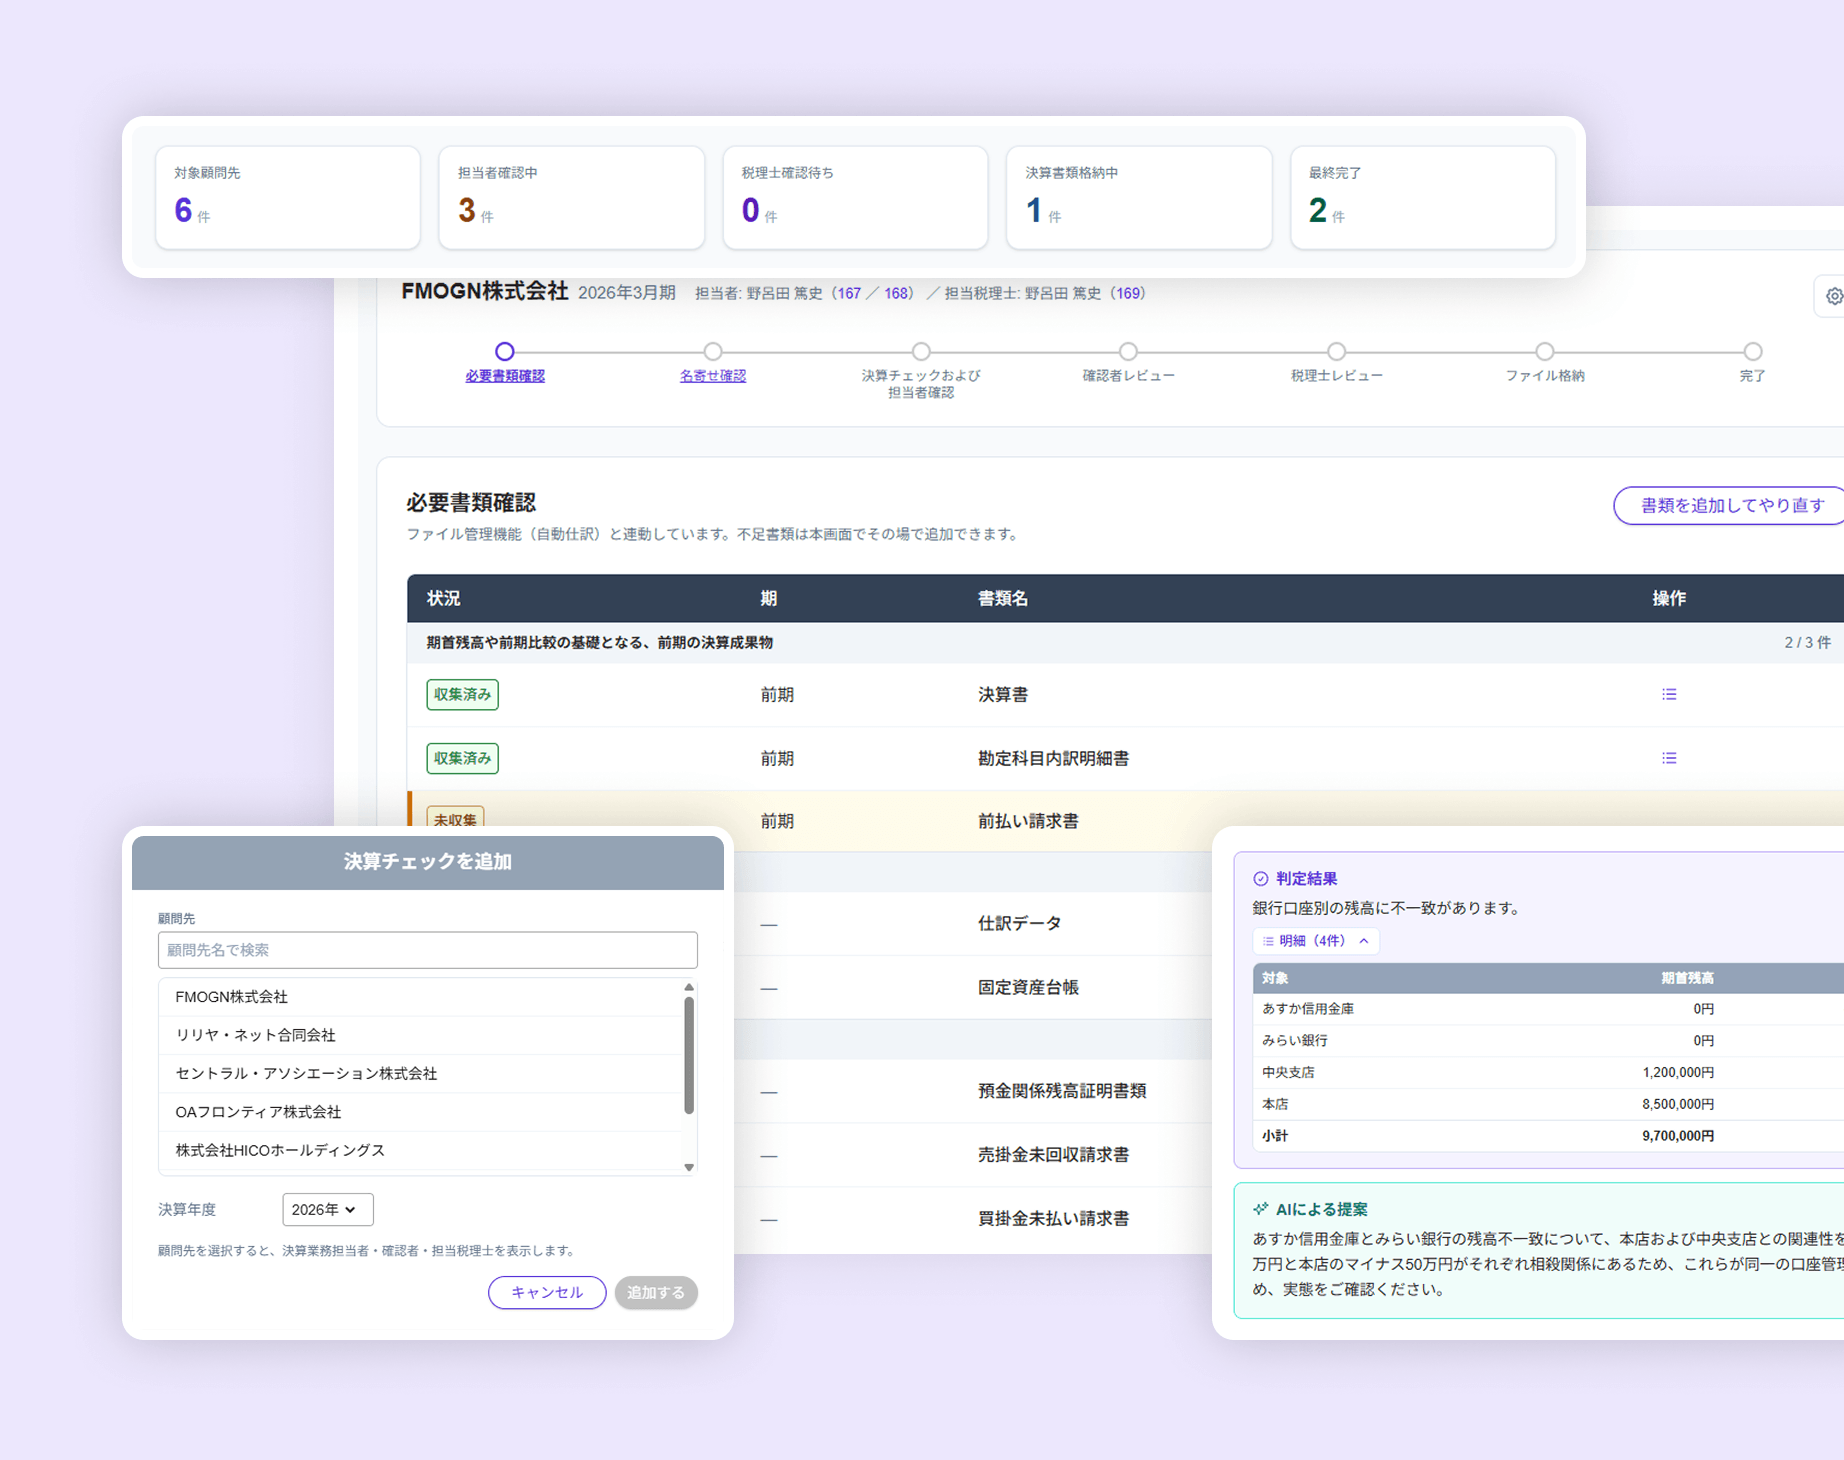The height and width of the screenshot is (1460, 1844).
Task: Select セントラル・アソシエーション株式会社 in list
Action: coord(420,1073)
